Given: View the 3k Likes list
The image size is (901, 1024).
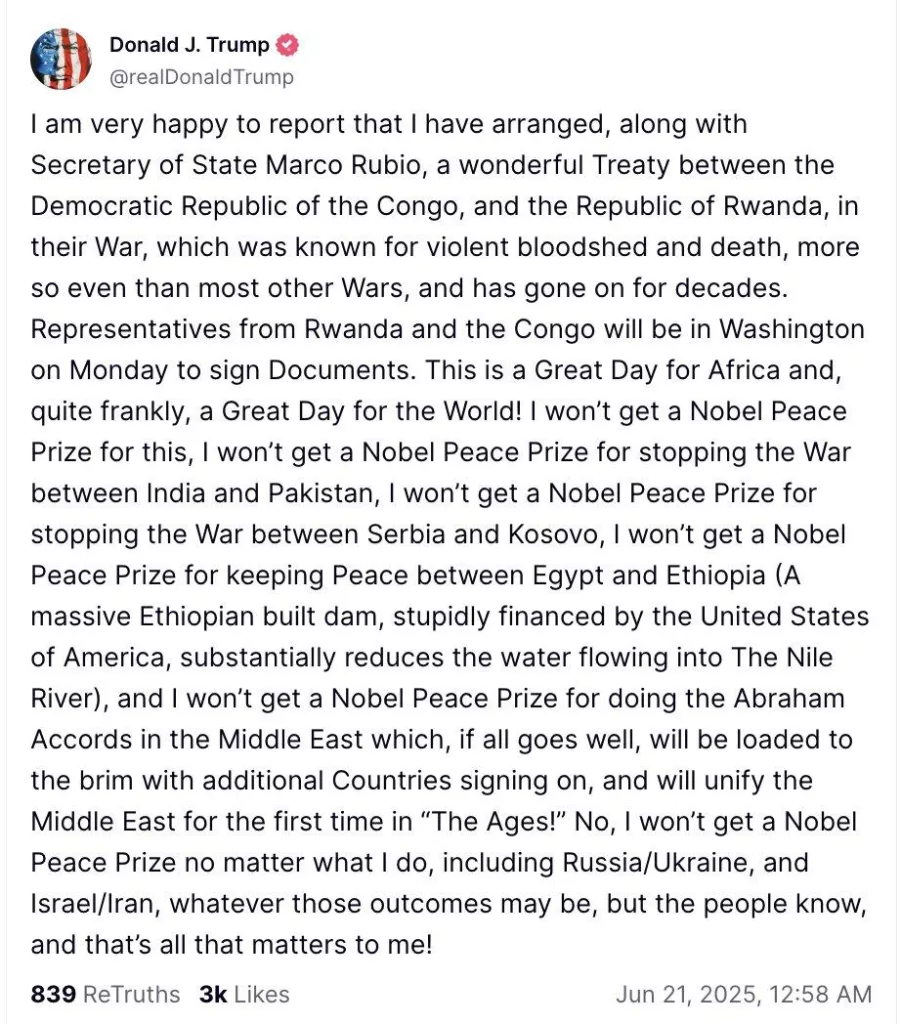Looking at the screenshot, I should tap(244, 994).
